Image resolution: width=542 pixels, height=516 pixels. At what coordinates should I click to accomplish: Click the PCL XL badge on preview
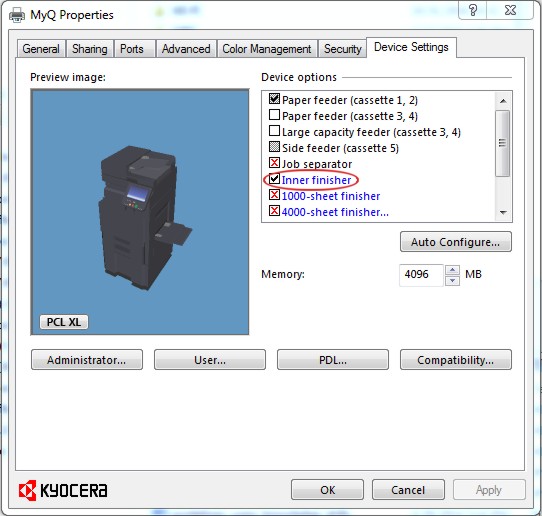pyautogui.click(x=64, y=322)
